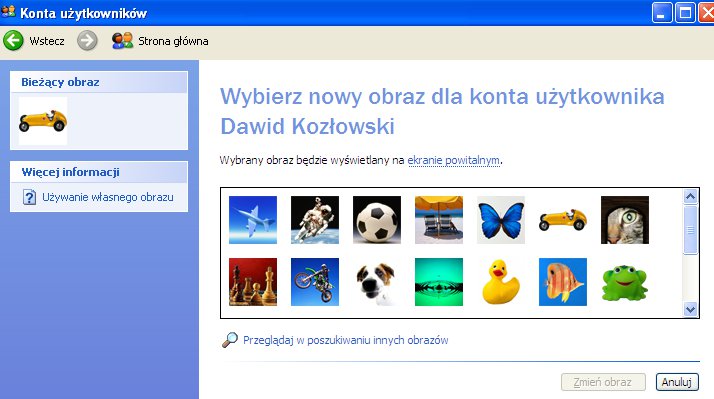This screenshot has width=714, height=399.
Task: Select the dog picture
Action: [x=377, y=282]
